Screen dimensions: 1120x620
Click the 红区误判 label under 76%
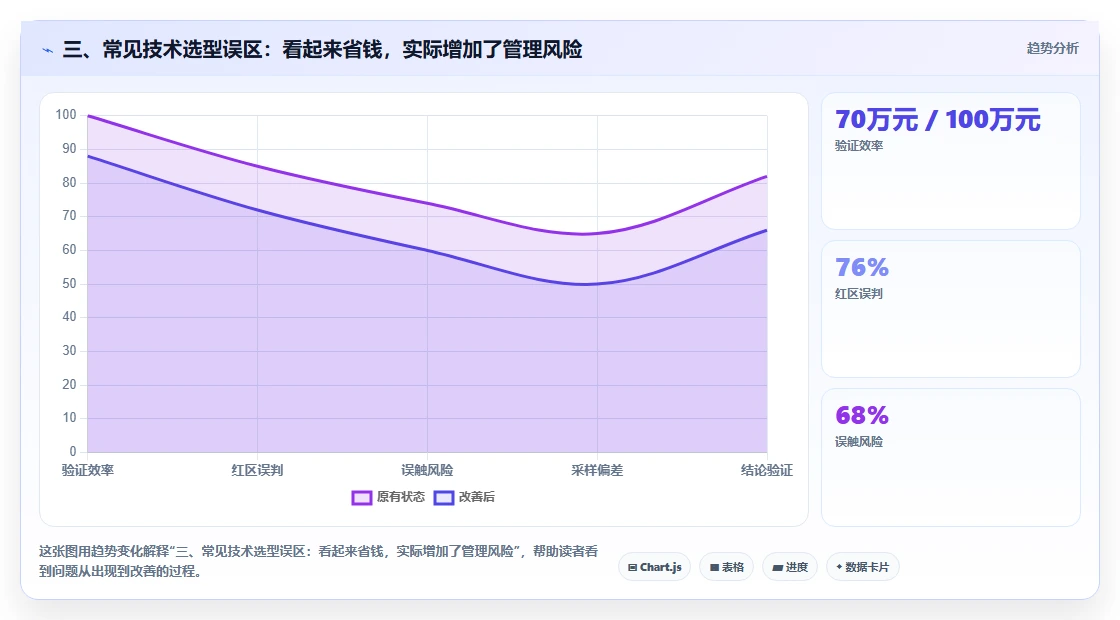[859, 294]
